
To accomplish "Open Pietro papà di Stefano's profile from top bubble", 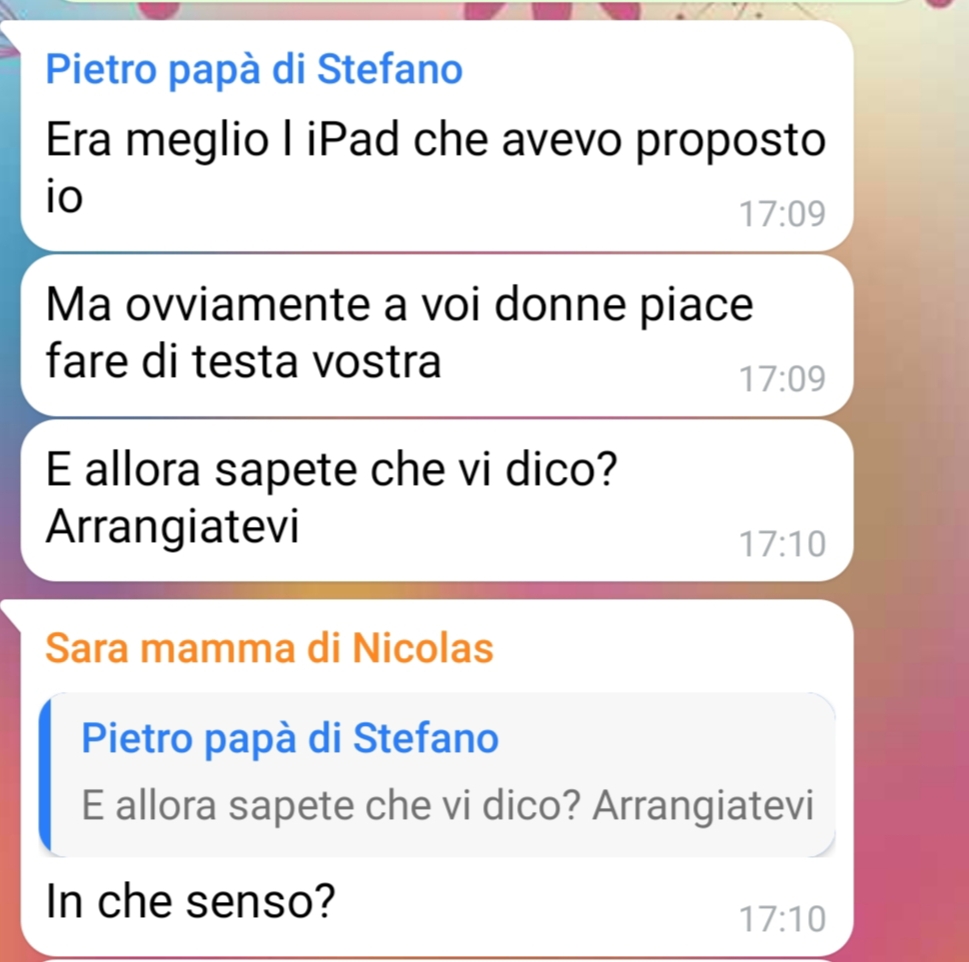I will (254, 69).
